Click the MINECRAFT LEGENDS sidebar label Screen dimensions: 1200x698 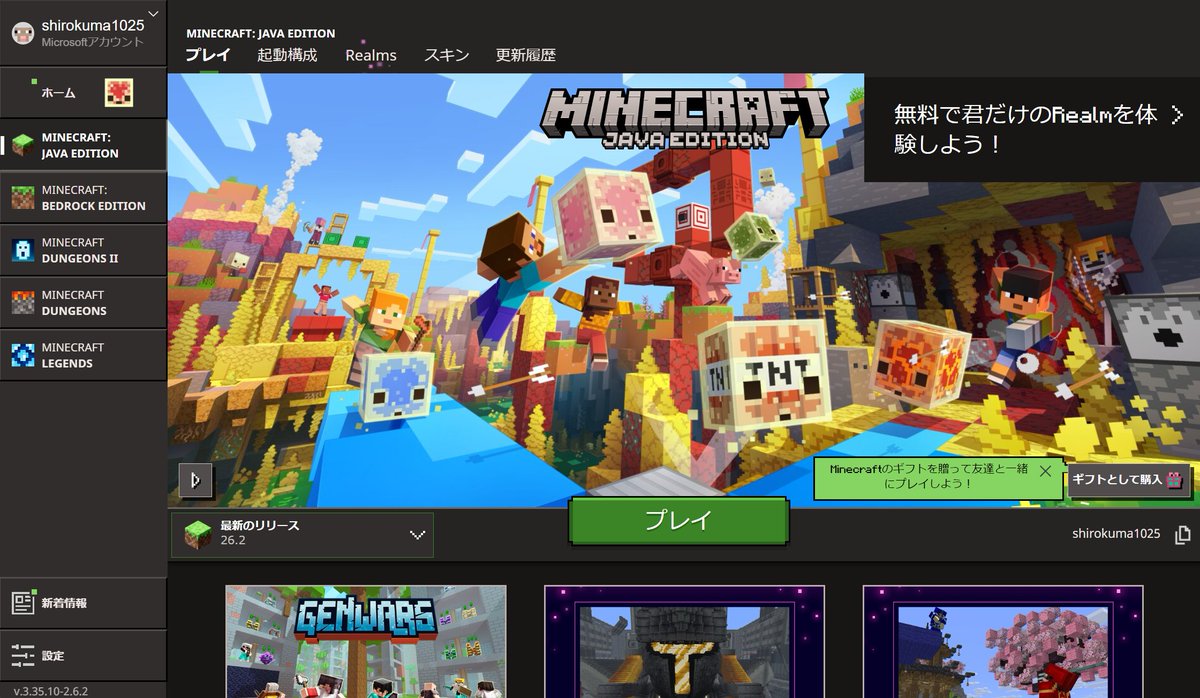[73, 355]
